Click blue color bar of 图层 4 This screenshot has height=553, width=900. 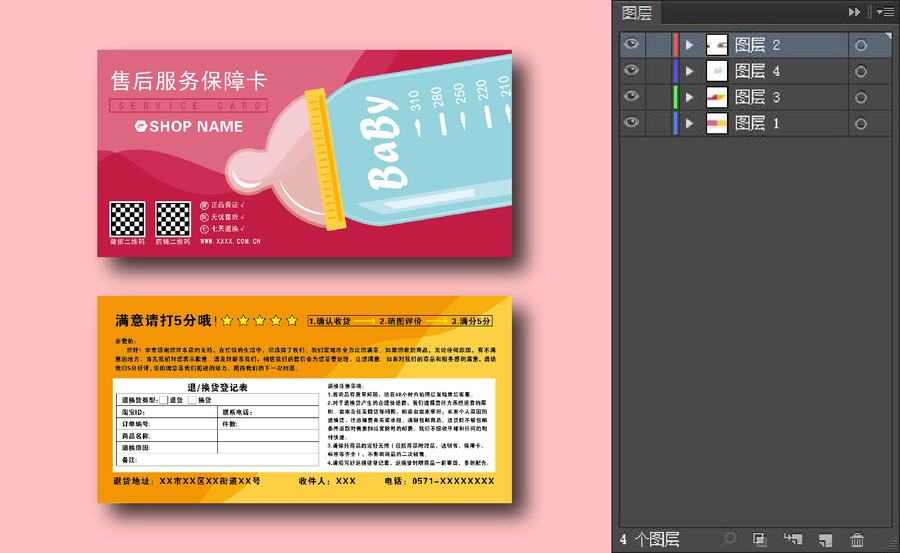(x=676, y=71)
